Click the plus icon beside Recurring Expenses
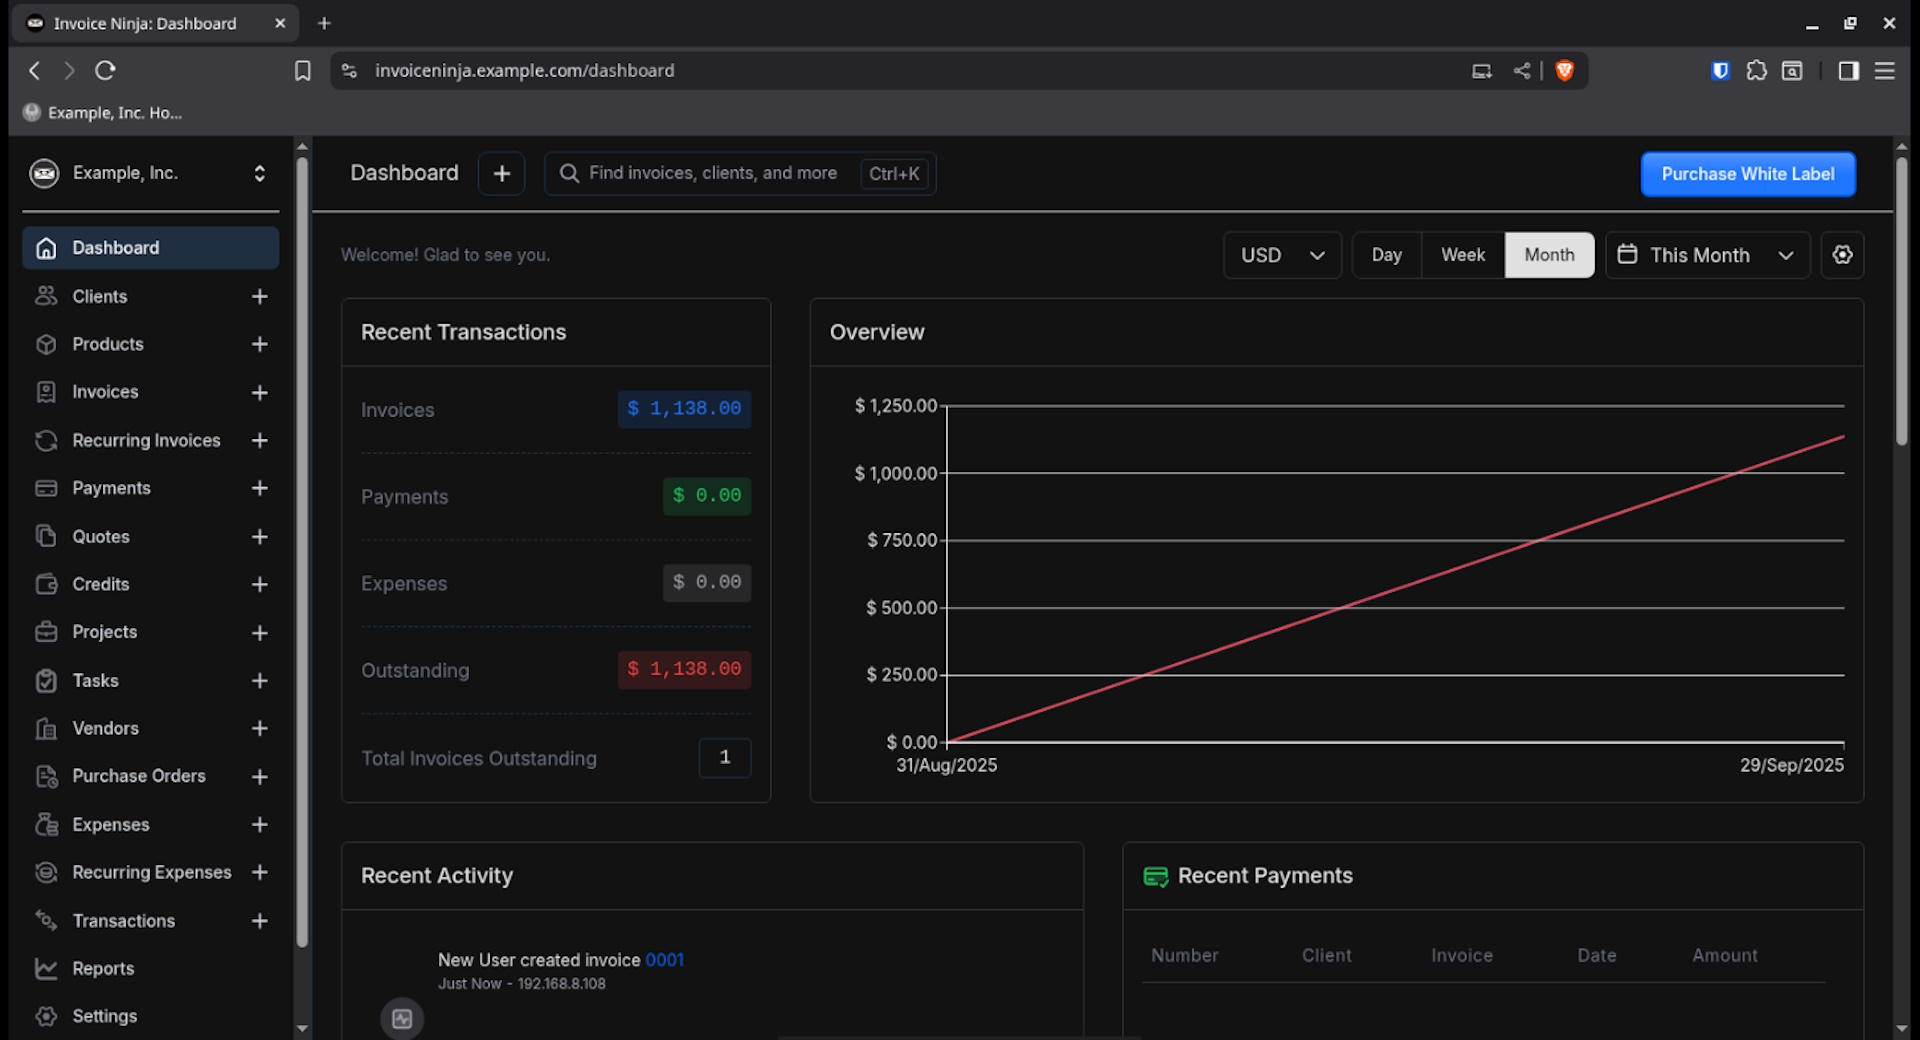Screen dimensions: 1920x1040 click(259, 872)
